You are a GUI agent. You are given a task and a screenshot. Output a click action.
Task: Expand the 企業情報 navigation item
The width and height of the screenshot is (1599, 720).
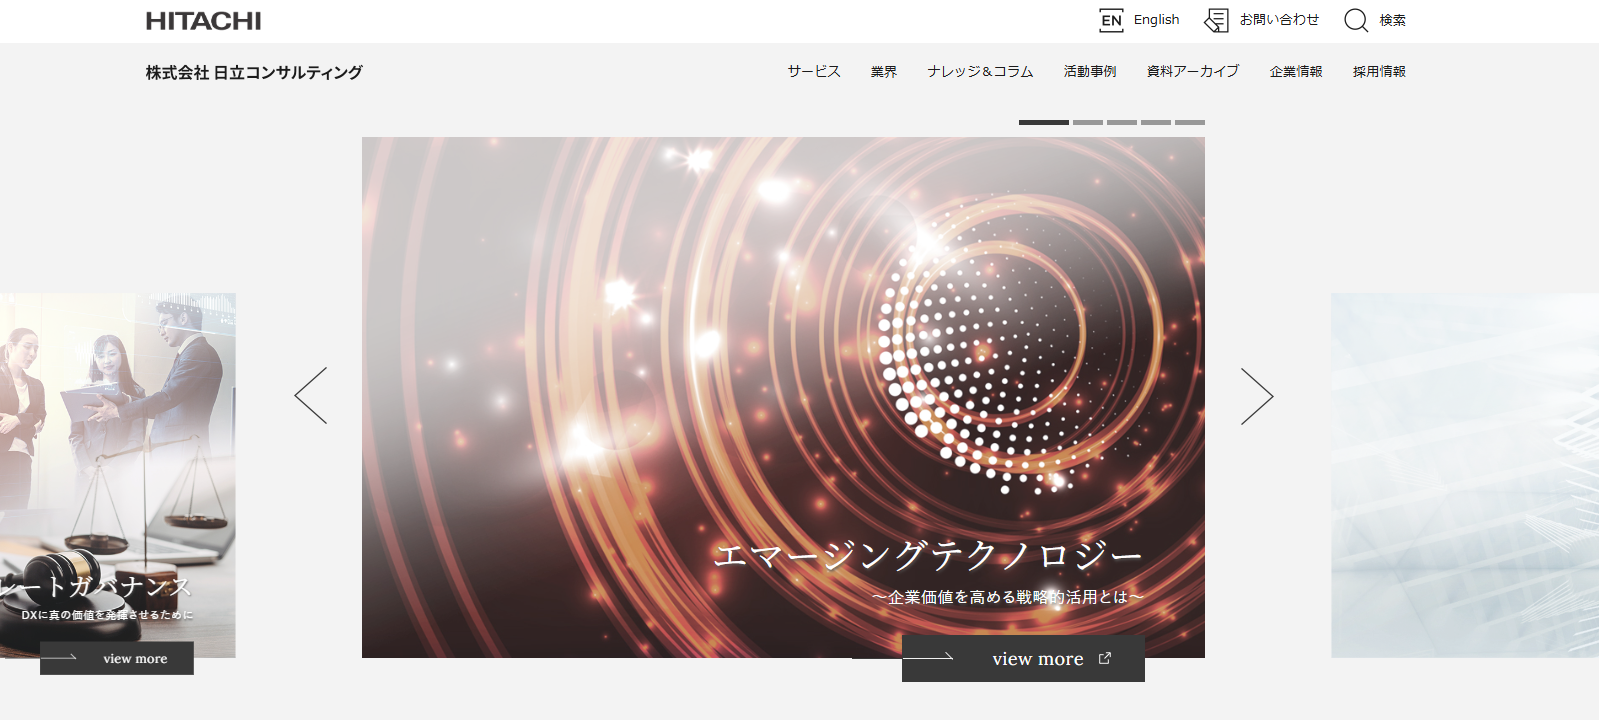(1295, 72)
